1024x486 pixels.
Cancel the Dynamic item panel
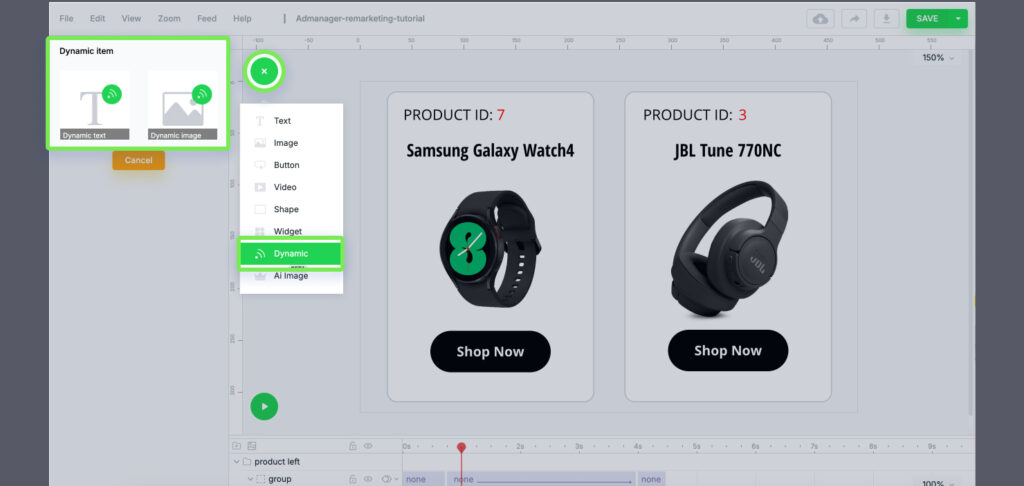click(x=138, y=160)
